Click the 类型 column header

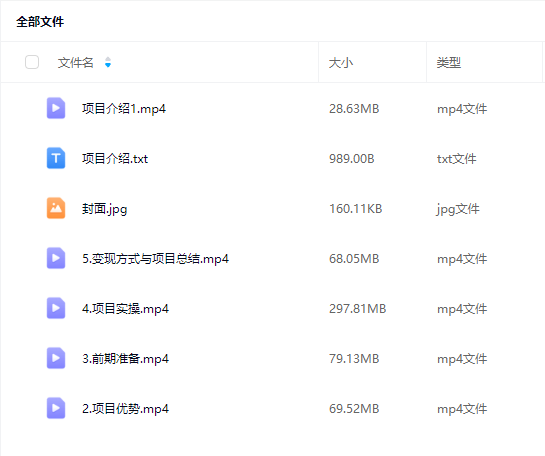pyautogui.click(x=449, y=63)
